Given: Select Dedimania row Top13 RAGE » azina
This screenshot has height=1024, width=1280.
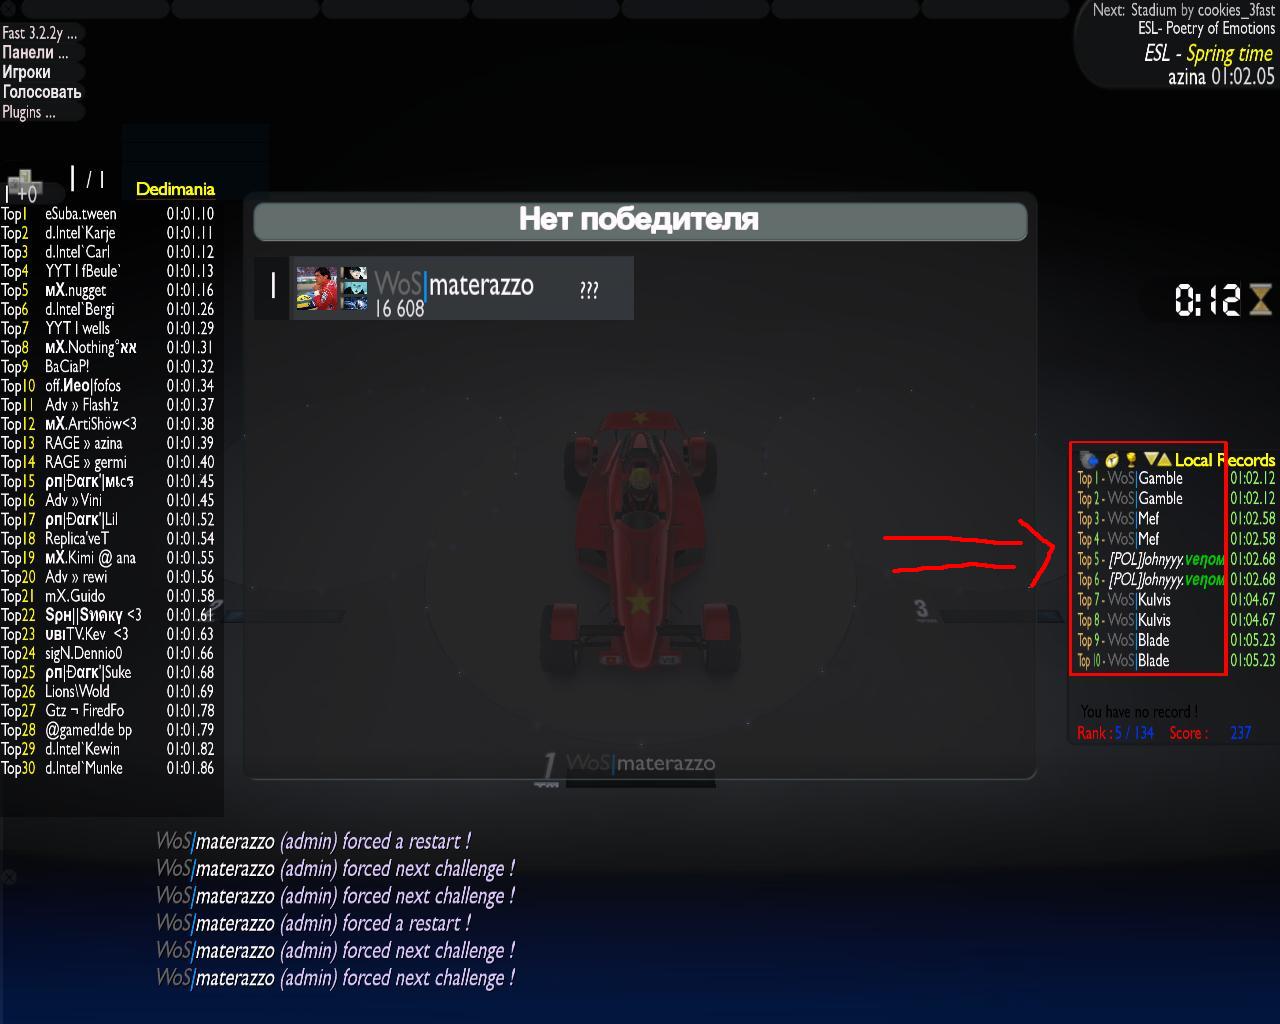Looking at the screenshot, I should [108, 443].
